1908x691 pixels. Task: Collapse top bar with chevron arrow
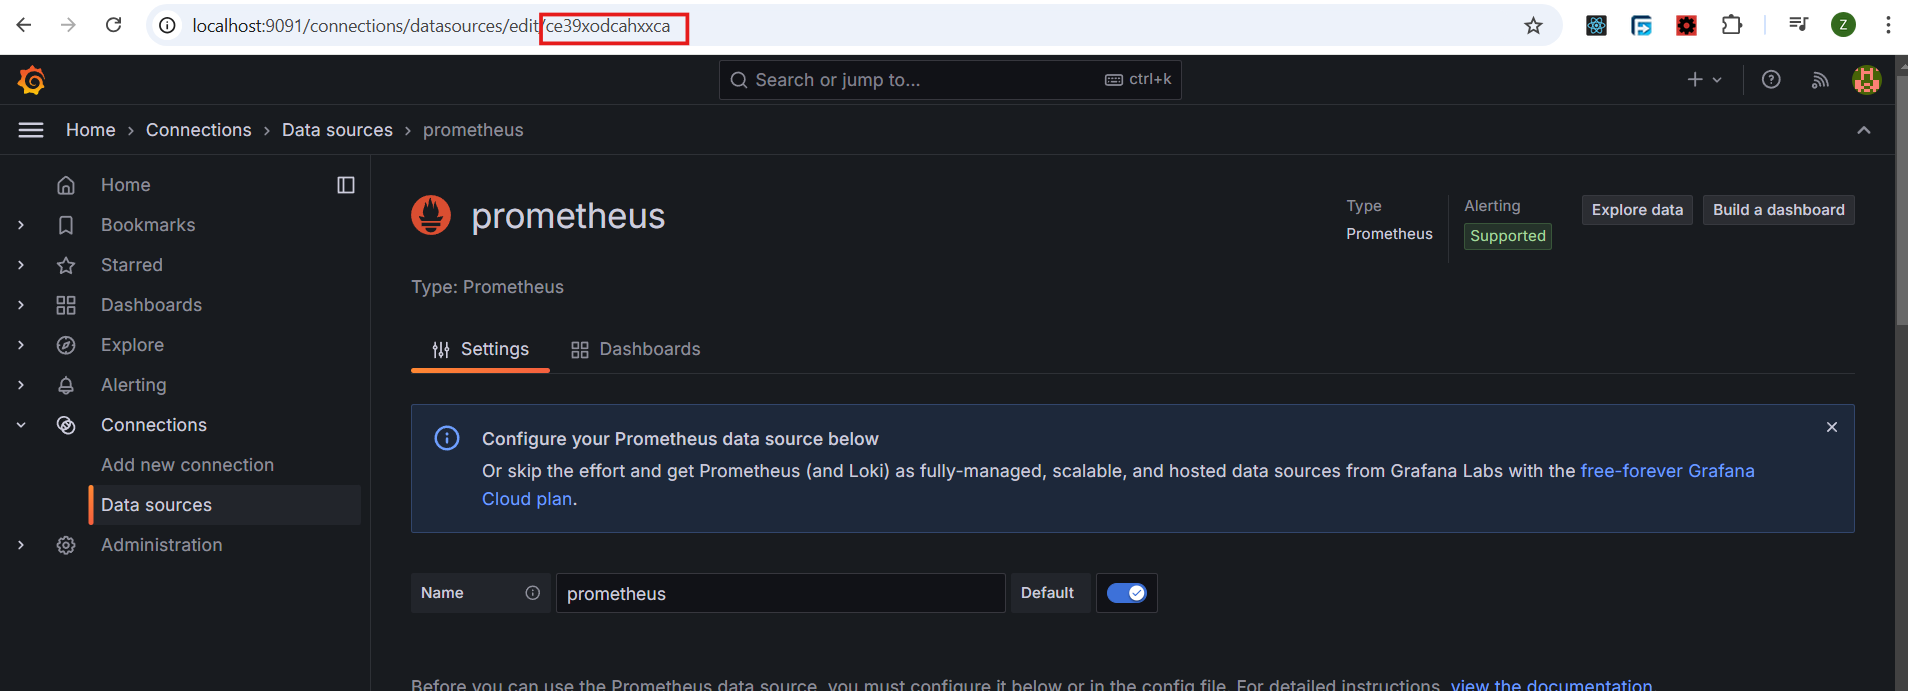point(1864,130)
